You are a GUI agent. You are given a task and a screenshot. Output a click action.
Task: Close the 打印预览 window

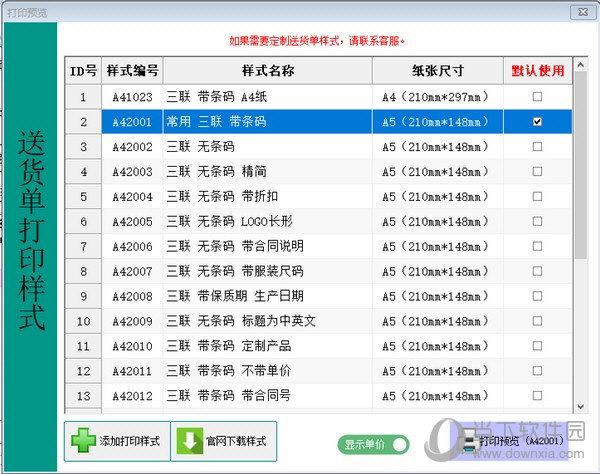tap(583, 12)
